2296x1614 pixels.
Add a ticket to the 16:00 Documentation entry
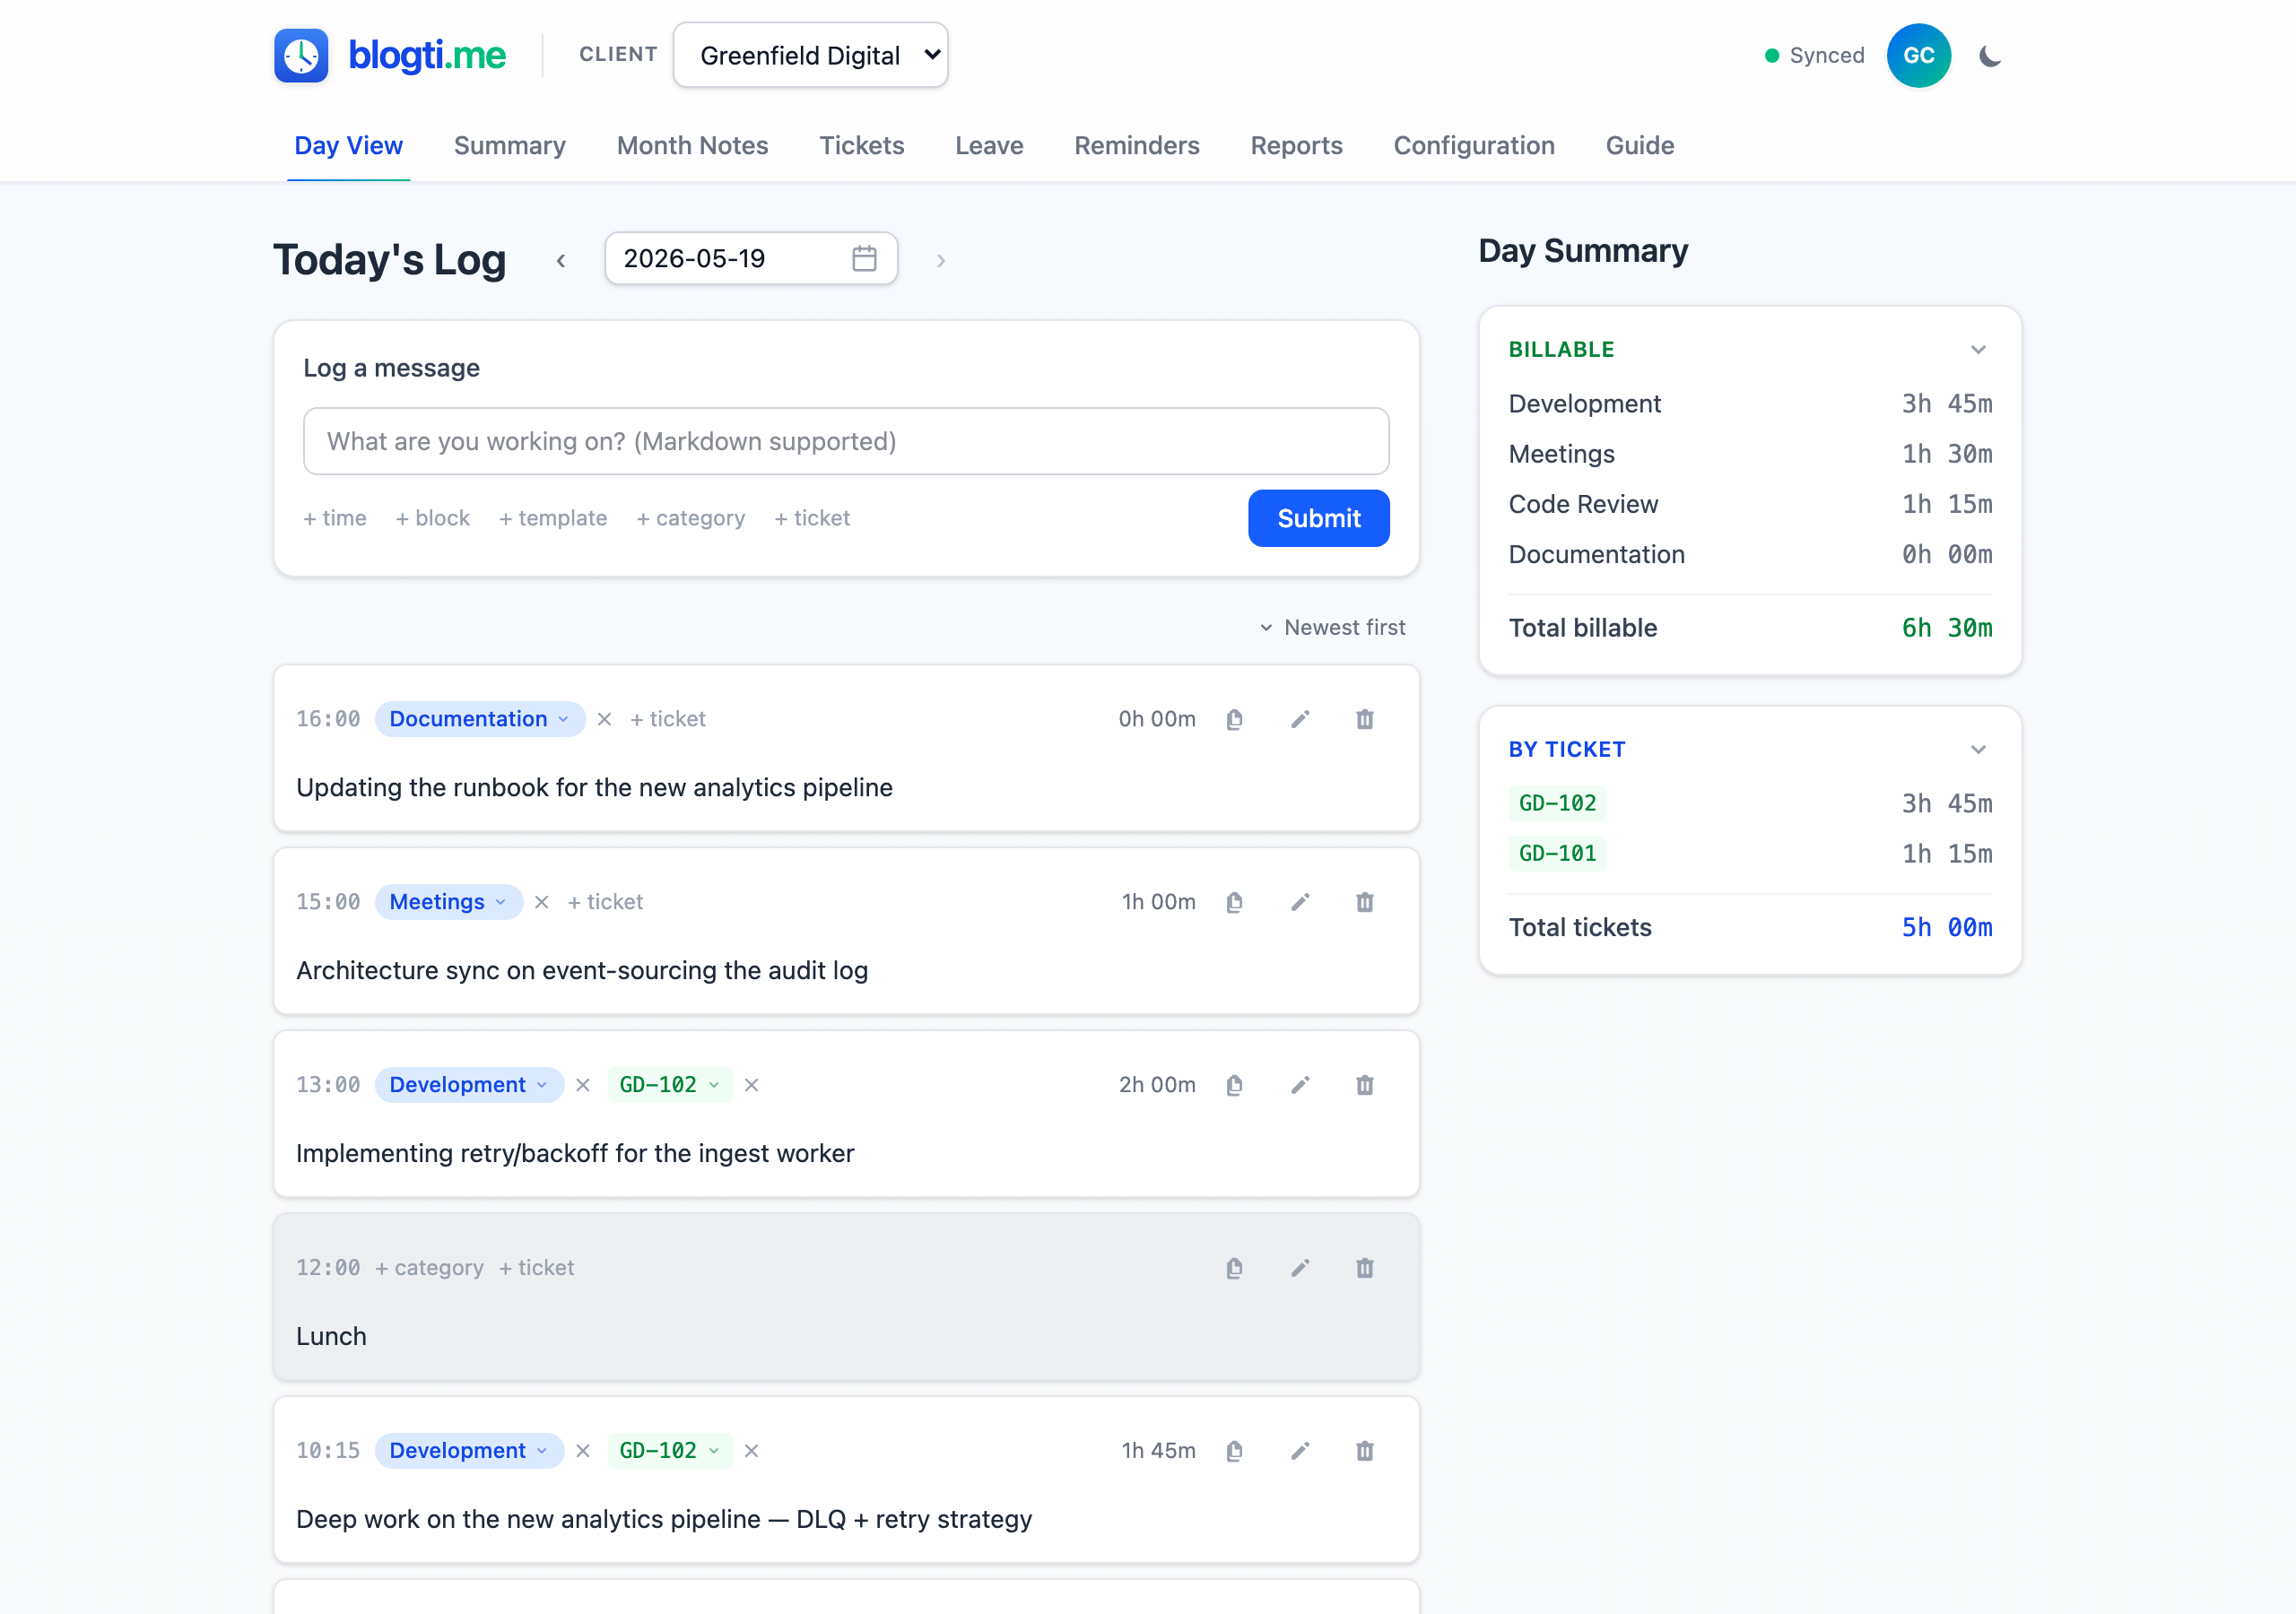[667, 719]
